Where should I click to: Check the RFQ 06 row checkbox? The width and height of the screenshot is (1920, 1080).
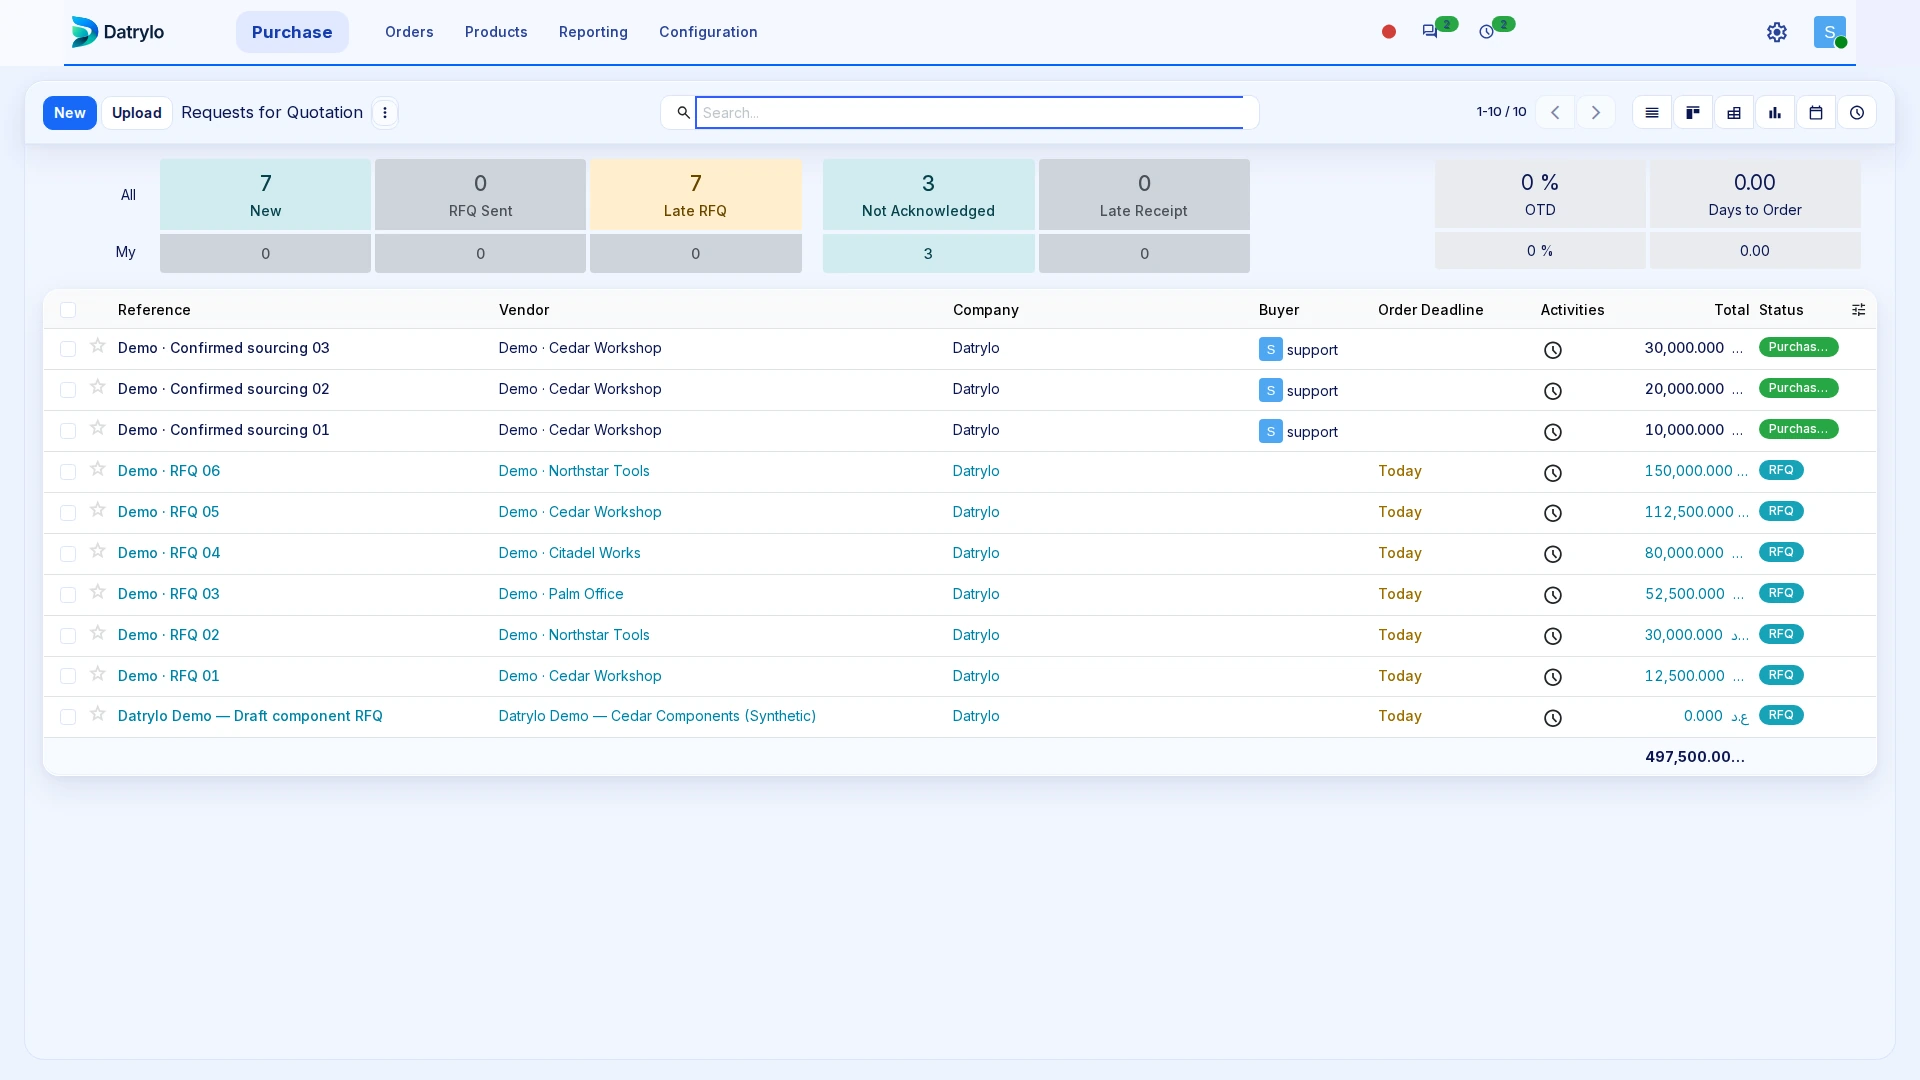tap(68, 472)
